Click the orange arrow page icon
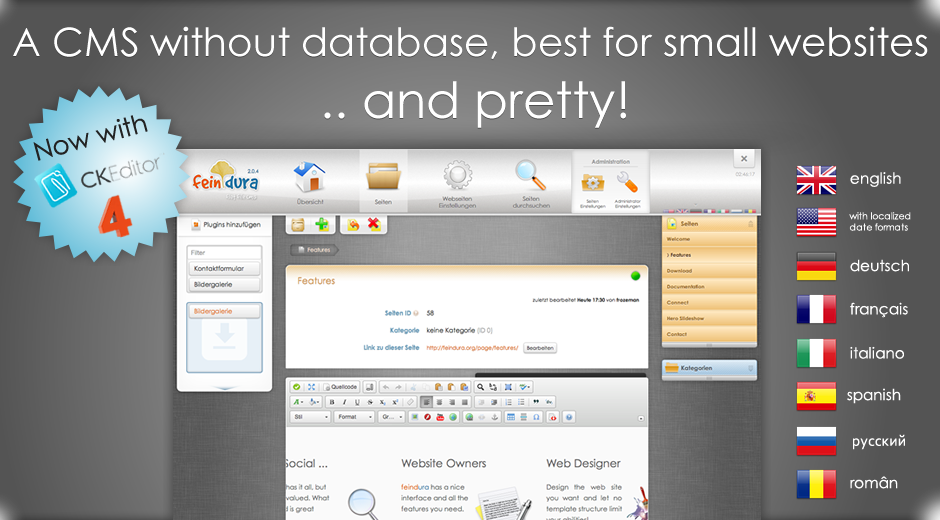This screenshot has height=520, width=940. click(x=353, y=225)
